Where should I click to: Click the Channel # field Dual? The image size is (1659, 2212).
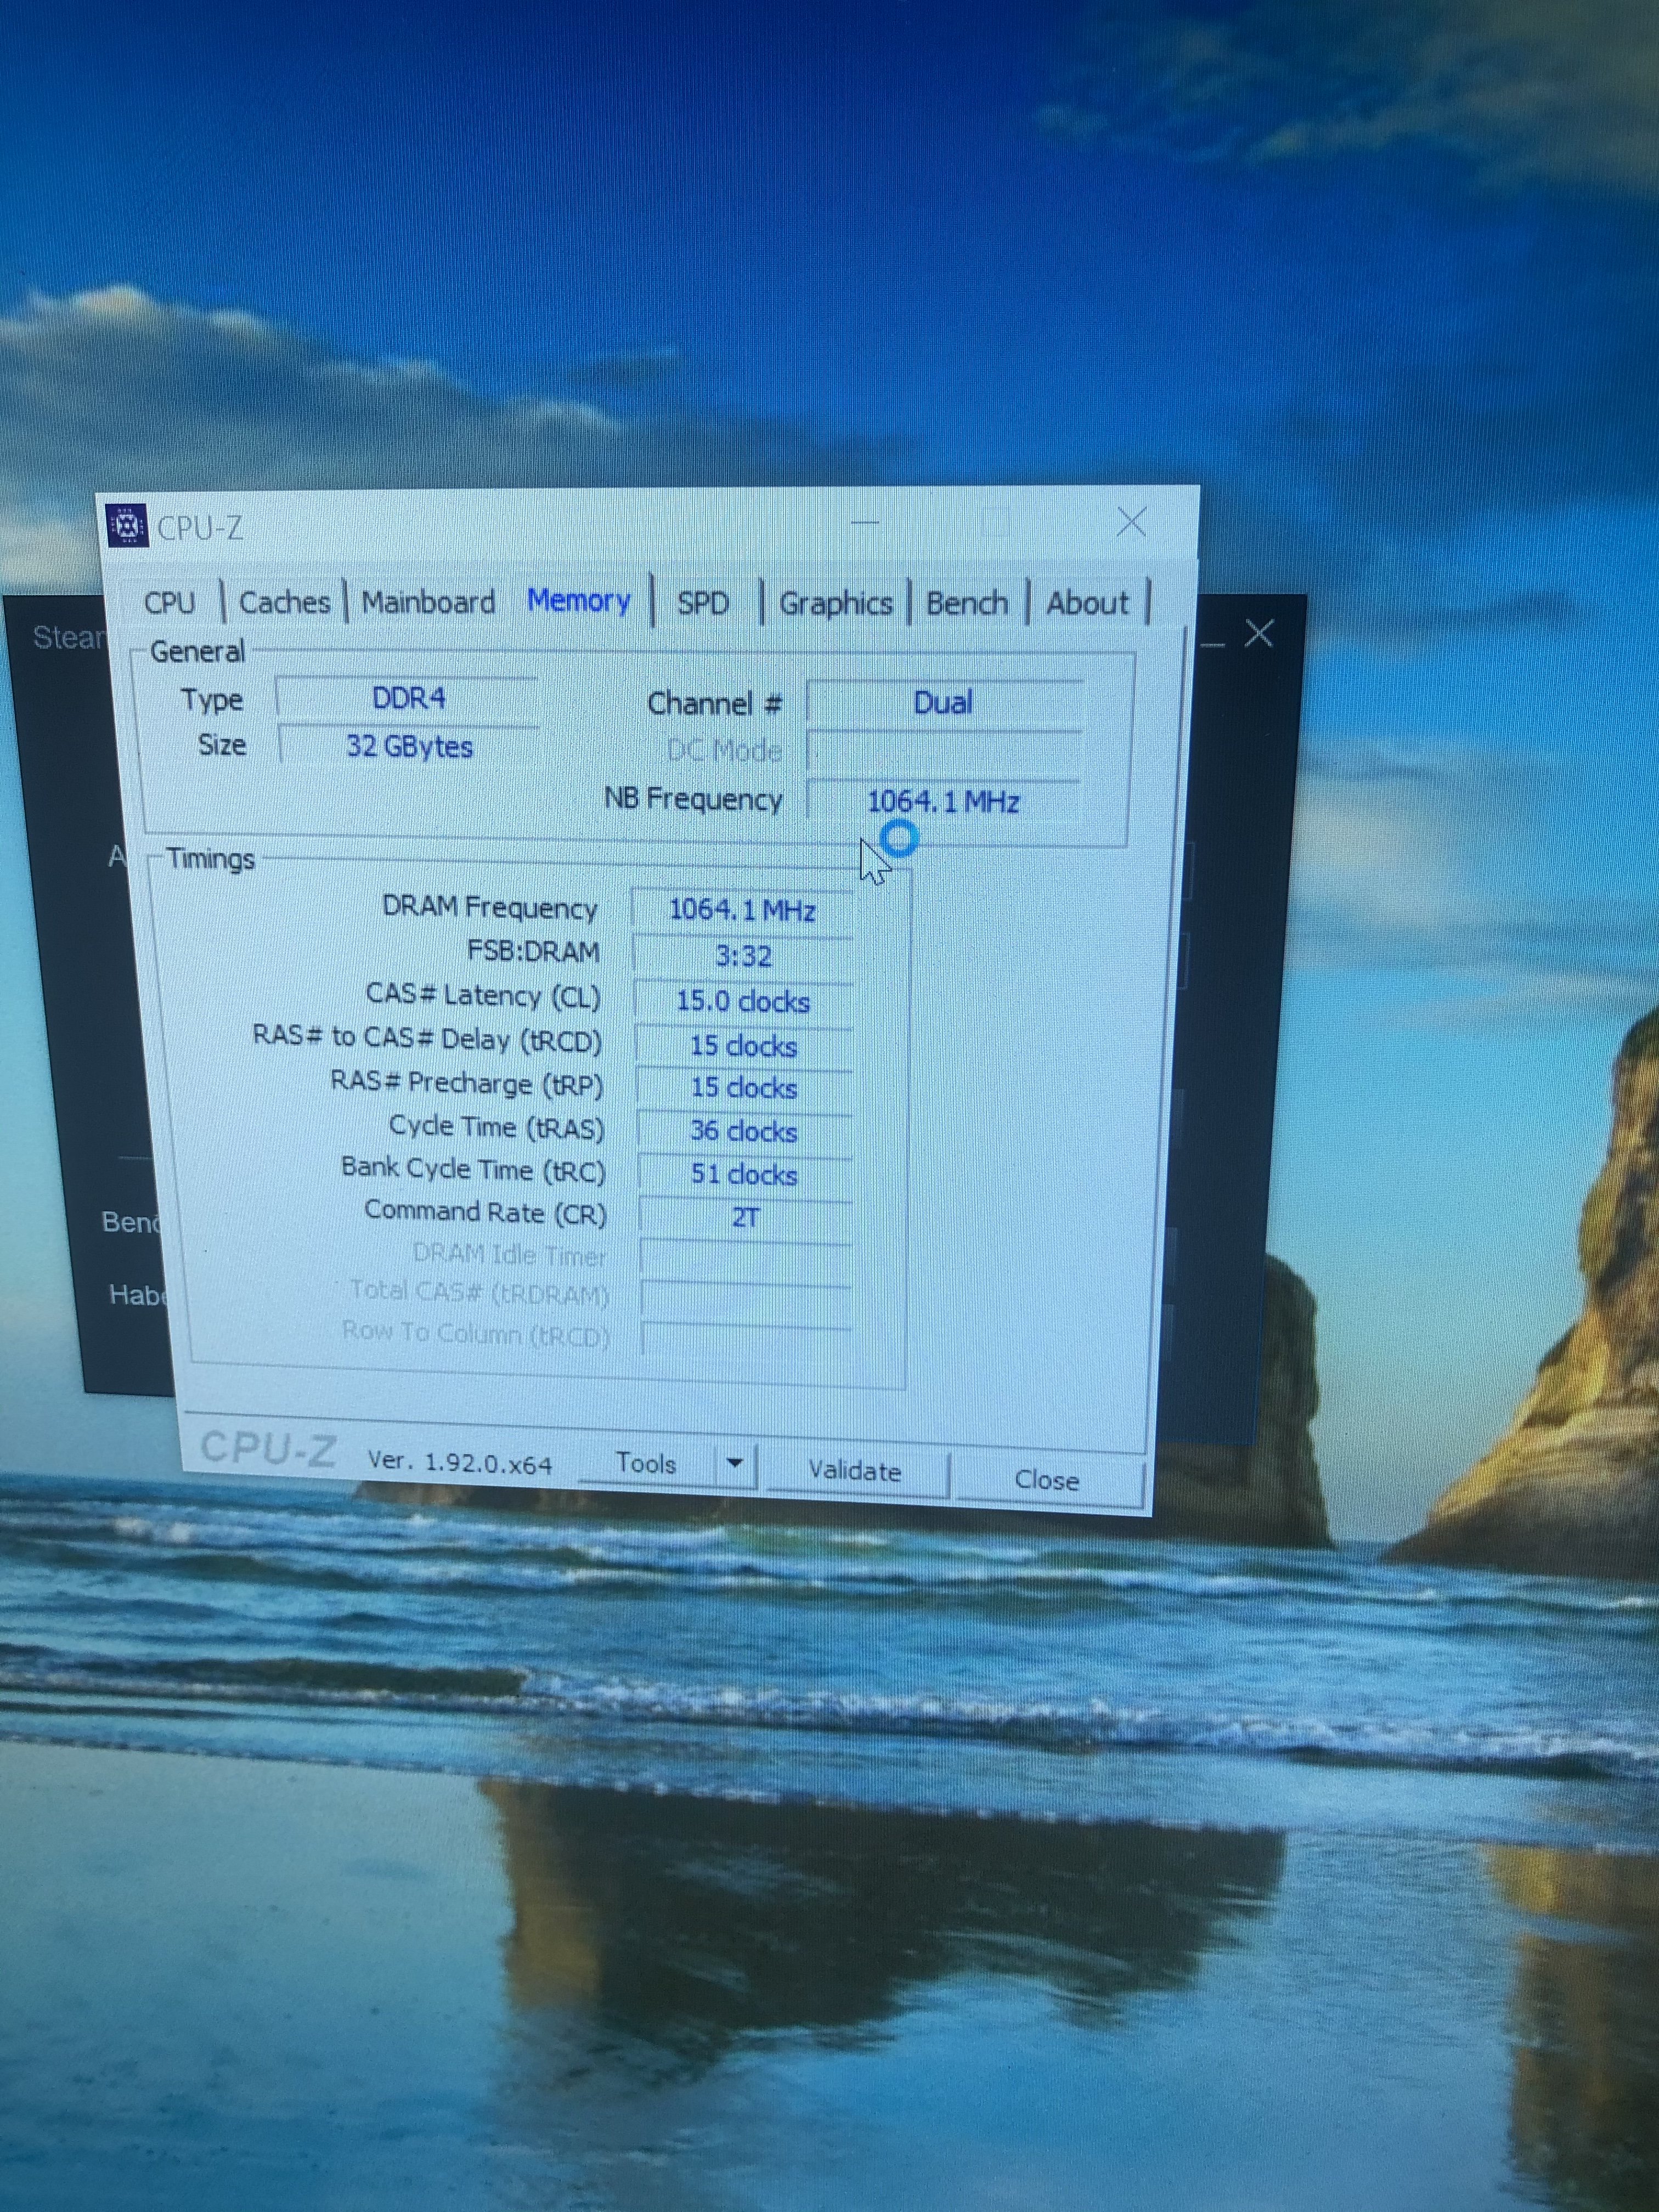point(943,702)
